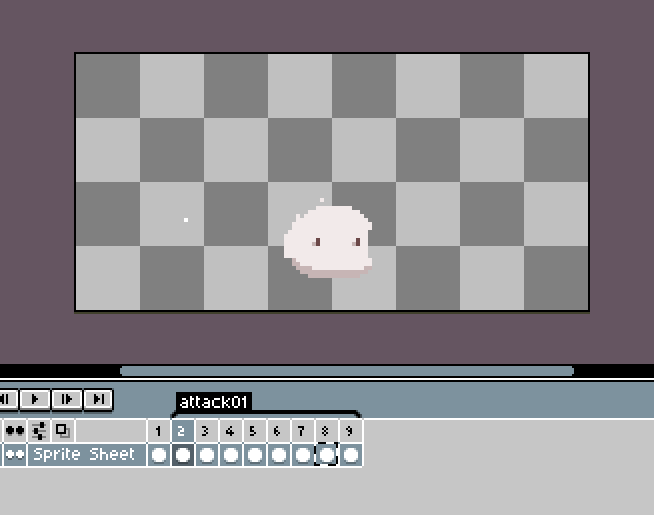The image size is (654, 515).
Task: Click cel at frame 1 of Sprite Sheet
Action: pos(158,455)
